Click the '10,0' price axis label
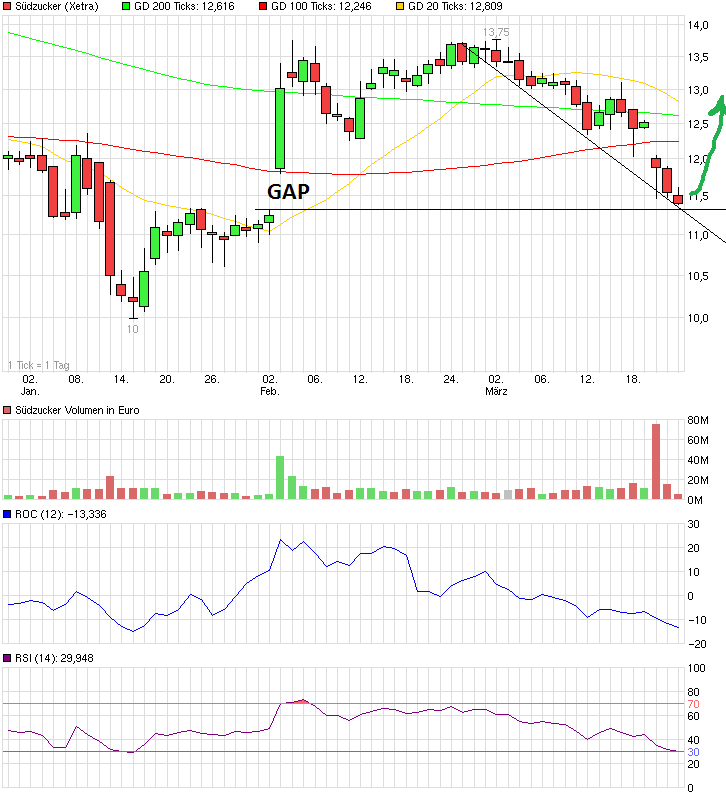 [x=698, y=318]
